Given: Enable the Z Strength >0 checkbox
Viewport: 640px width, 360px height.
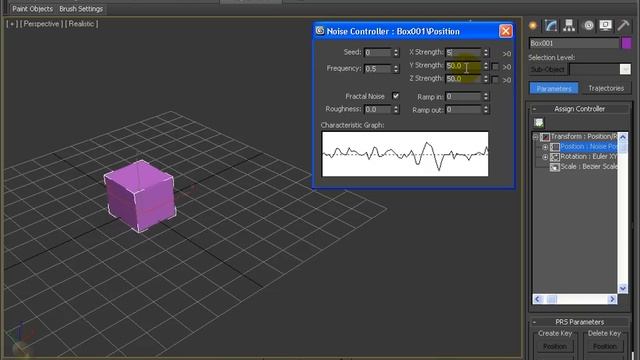Looking at the screenshot, I should coord(495,80).
